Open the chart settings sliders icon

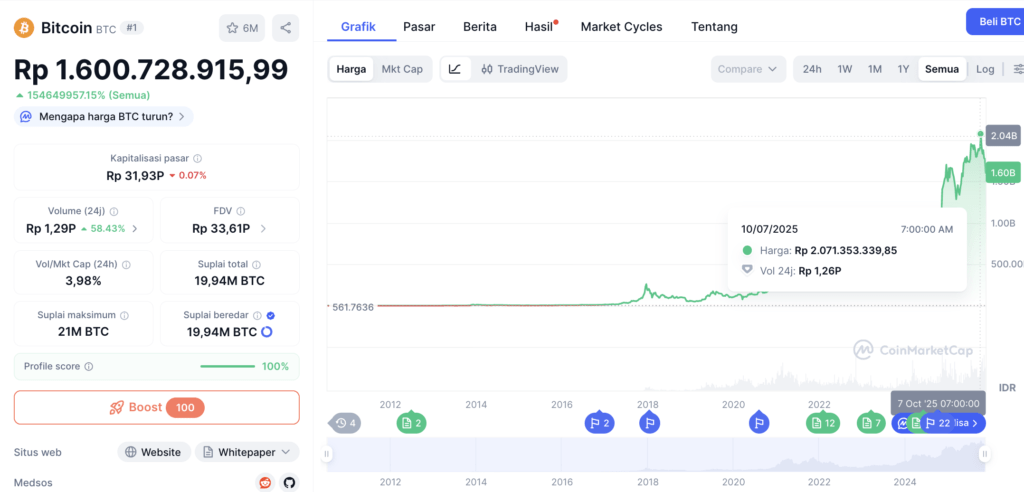[x=1017, y=69]
